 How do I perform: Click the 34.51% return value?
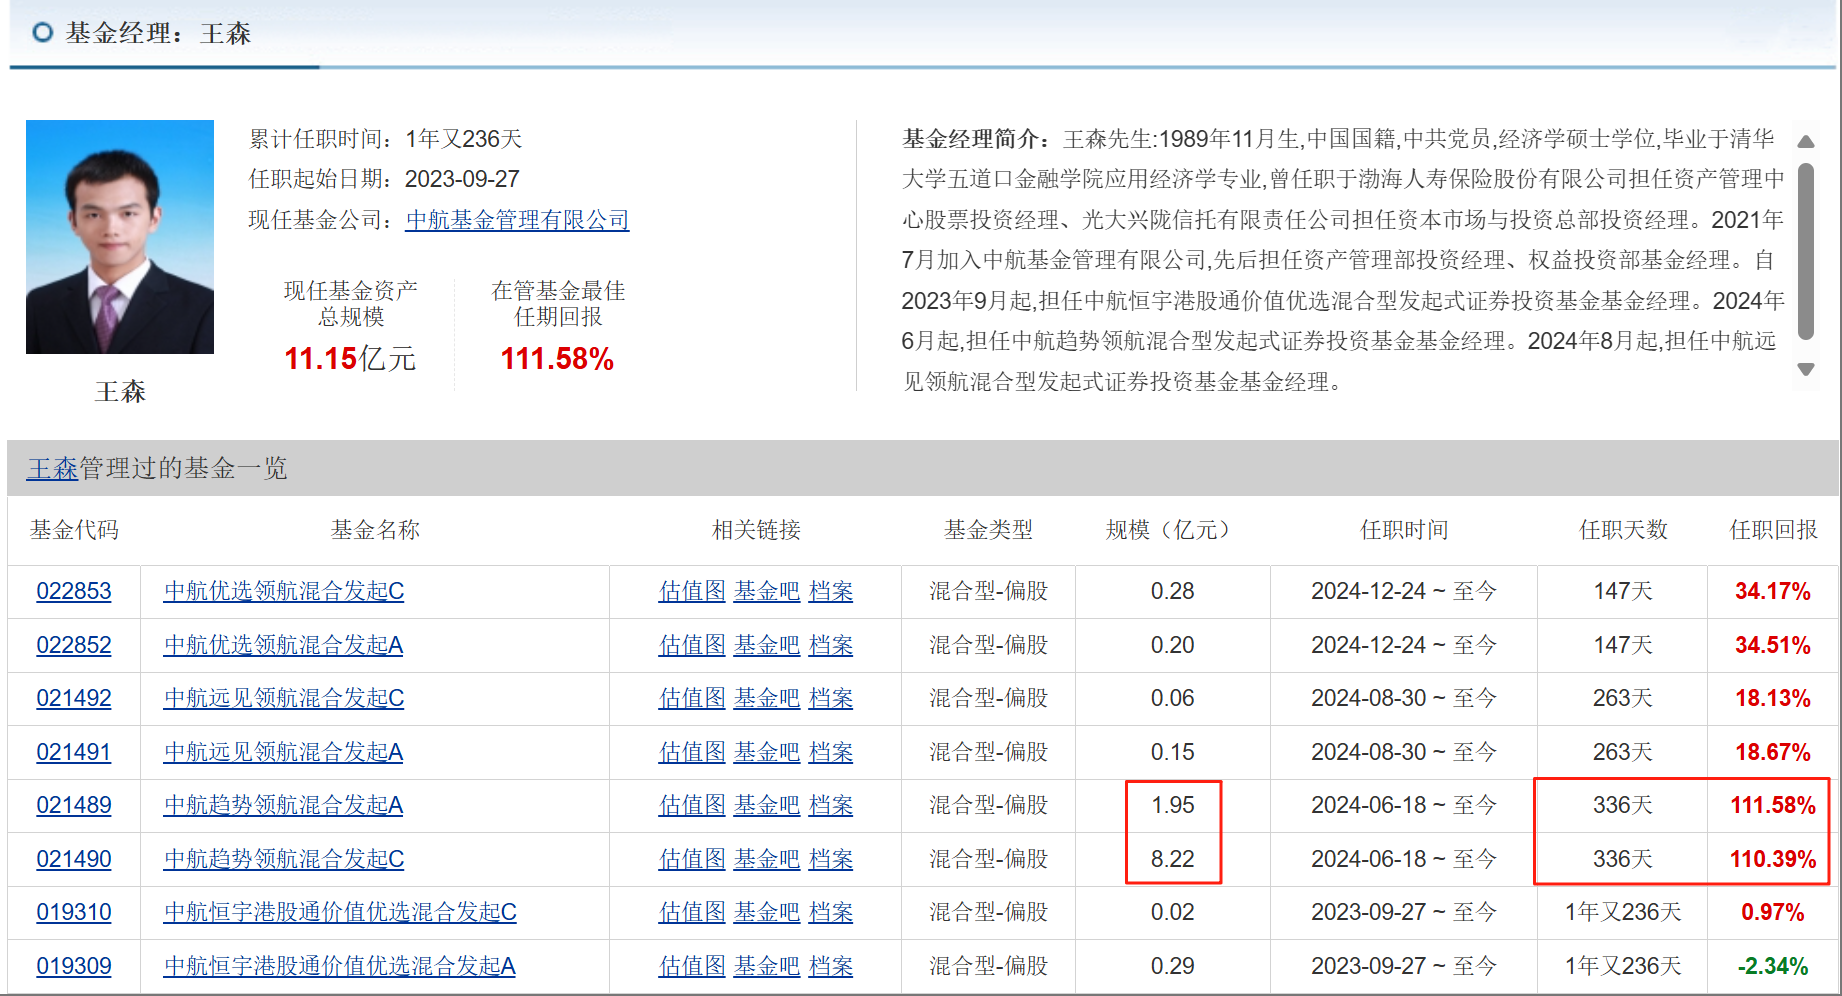(x=1773, y=645)
